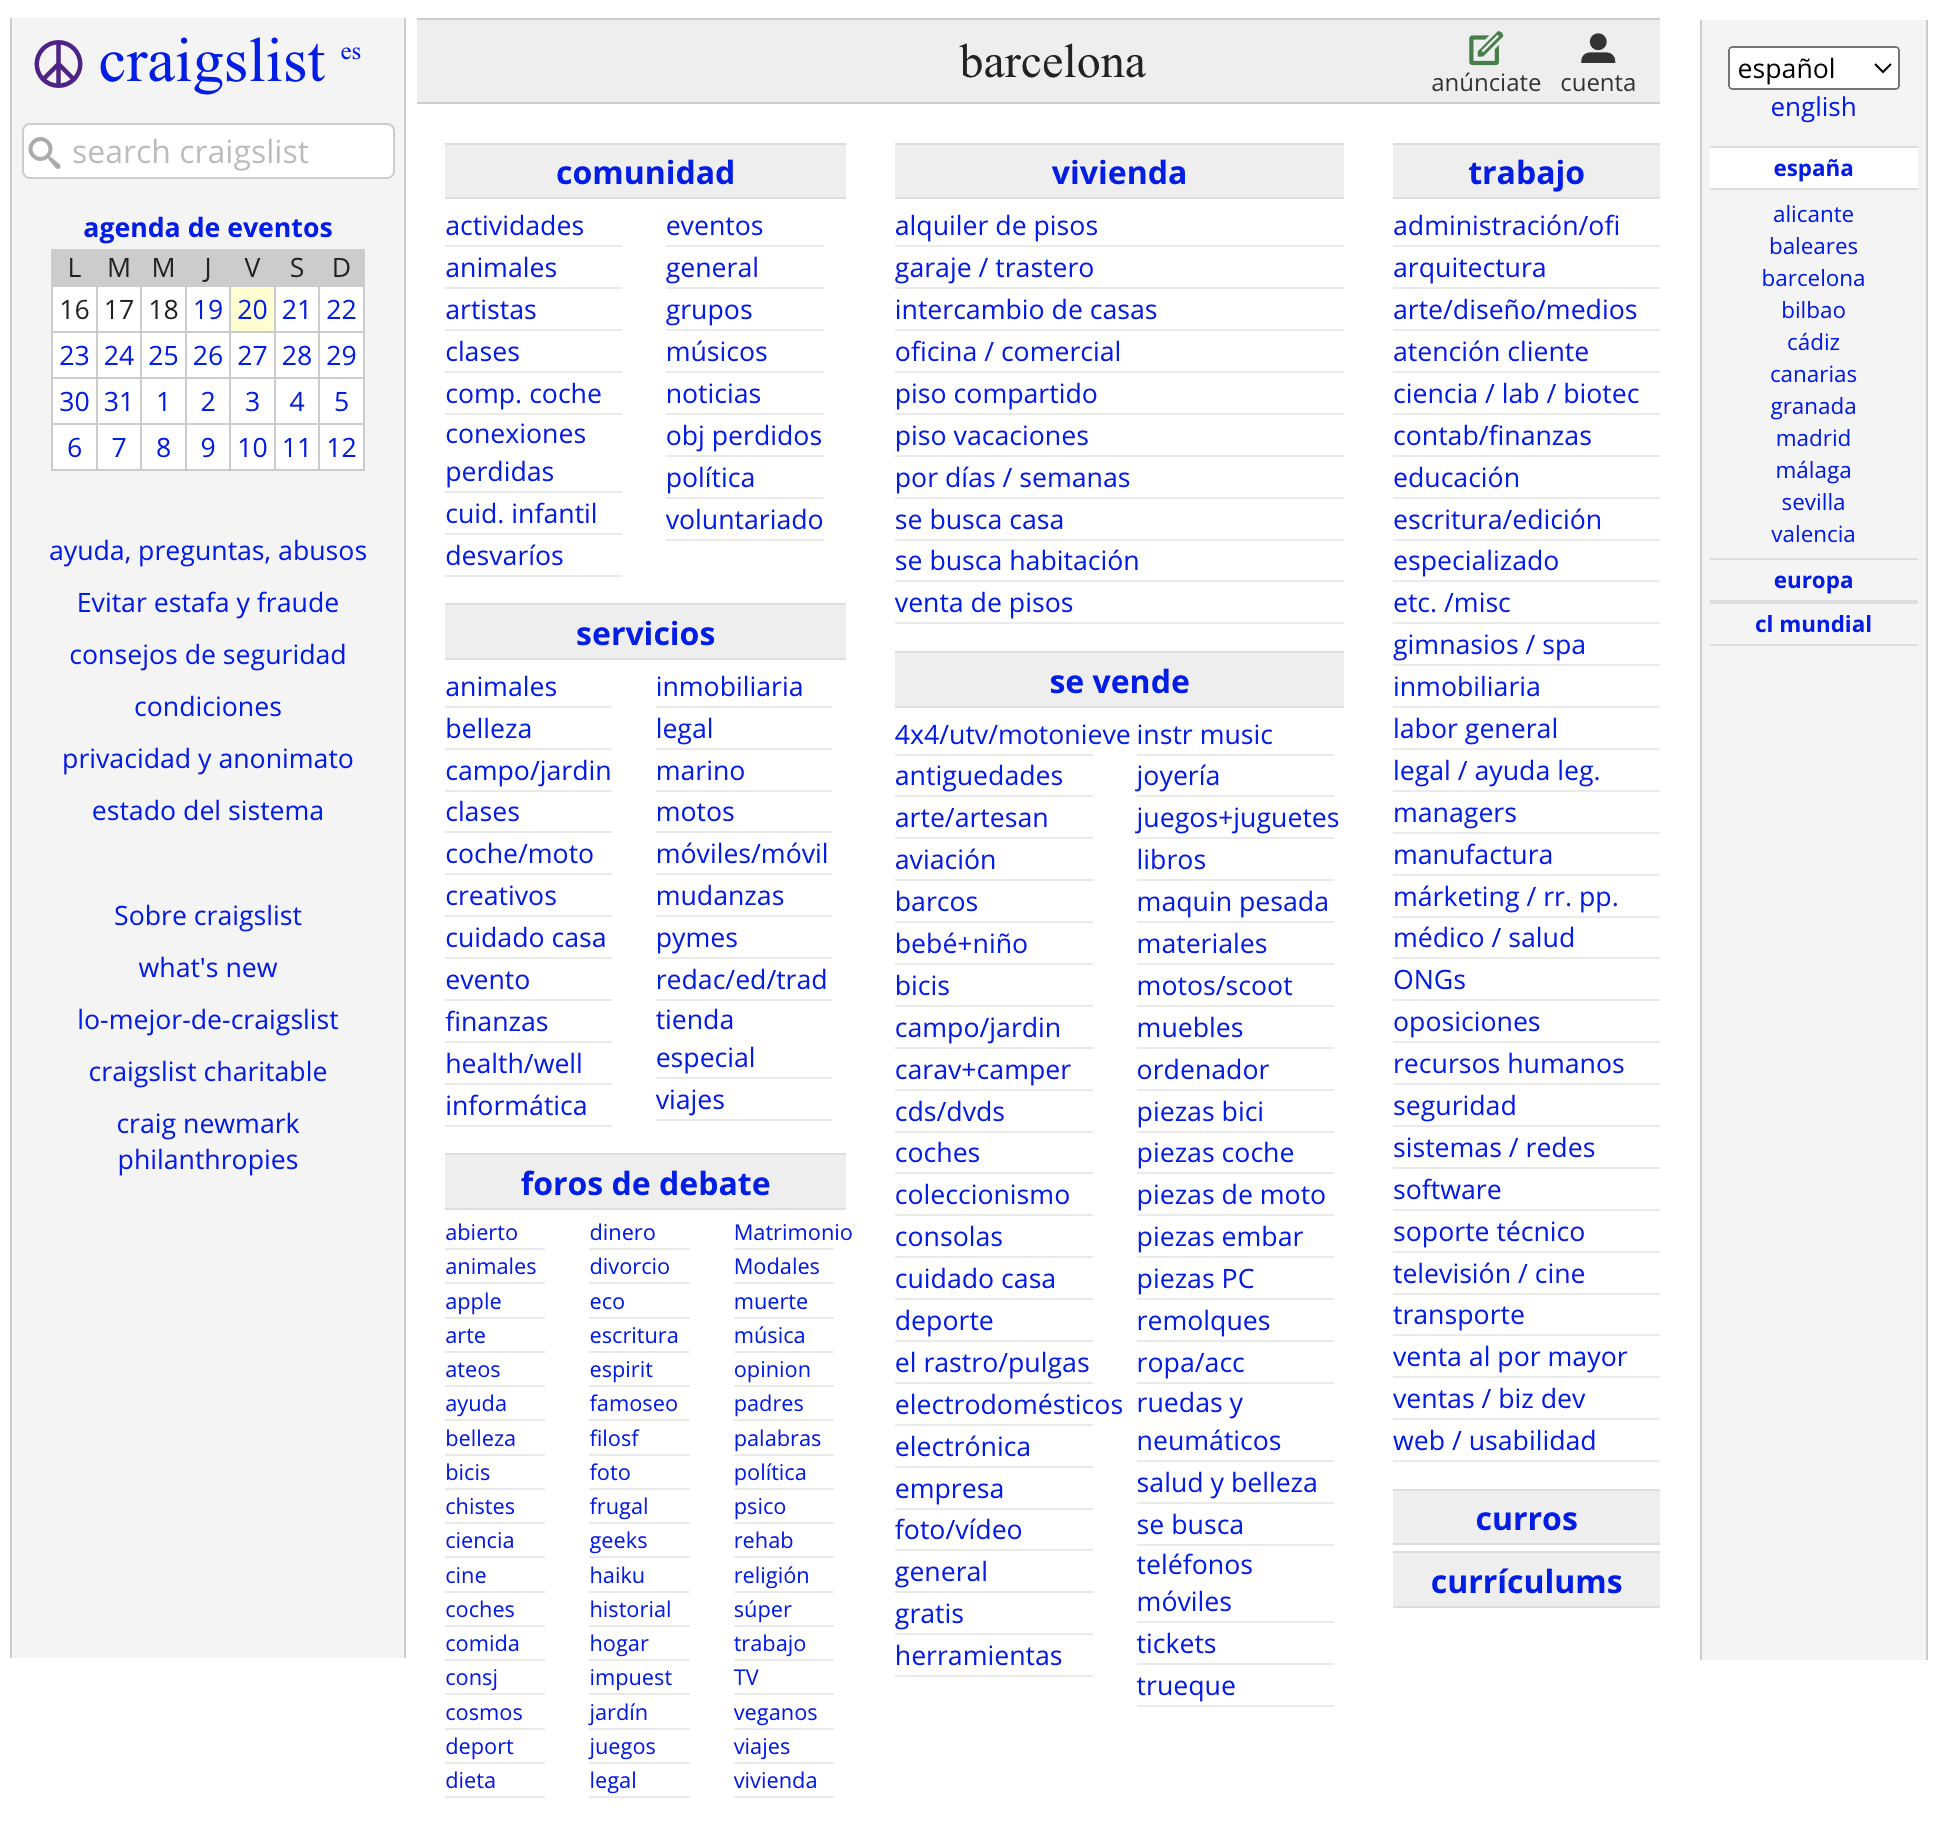Open ayuda, preguntas, abusos link
This screenshot has width=1944, height=1824.
pos(208,551)
